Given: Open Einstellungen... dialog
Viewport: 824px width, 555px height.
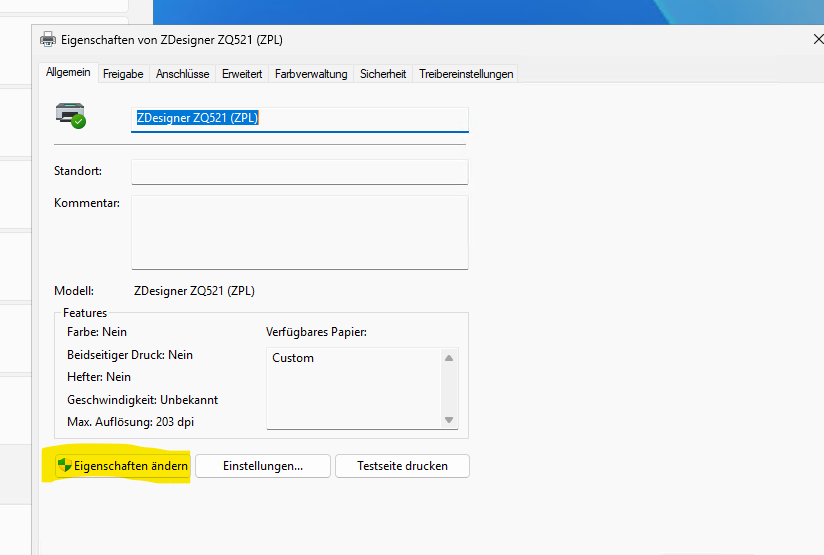Looking at the screenshot, I should pos(262,466).
